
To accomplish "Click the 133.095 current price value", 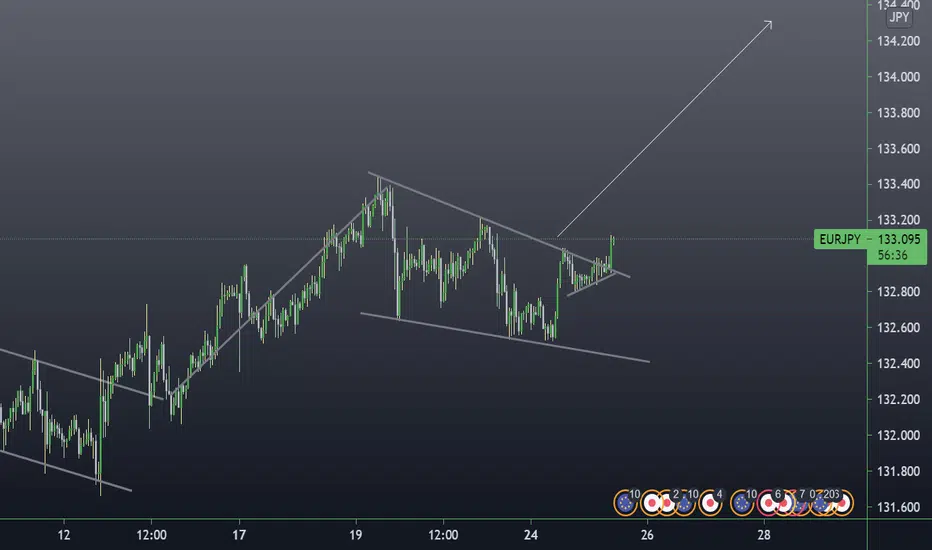I will click(x=899, y=239).
